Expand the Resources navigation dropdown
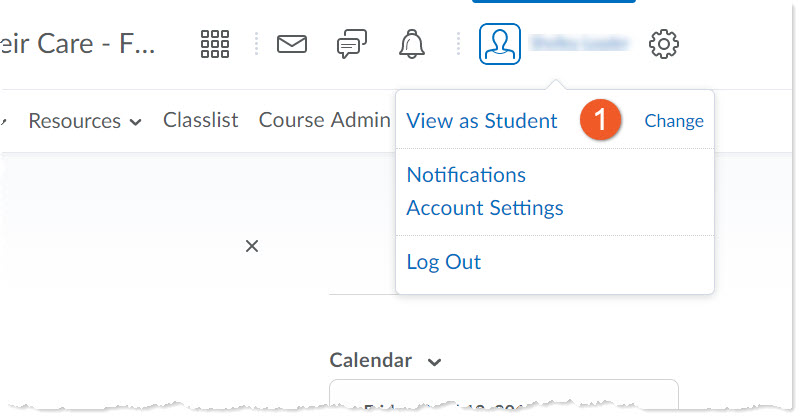800x417 pixels. 84,121
